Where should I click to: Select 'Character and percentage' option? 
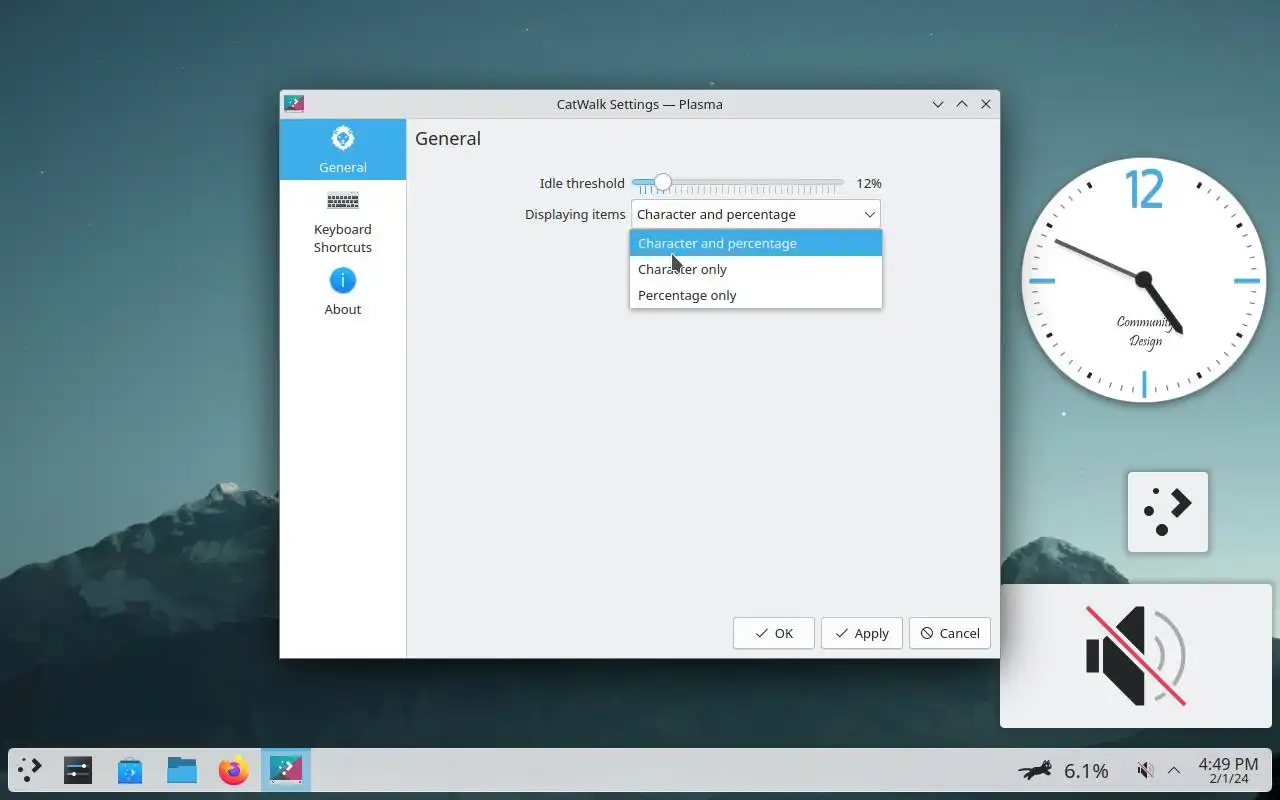click(x=756, y=243)
